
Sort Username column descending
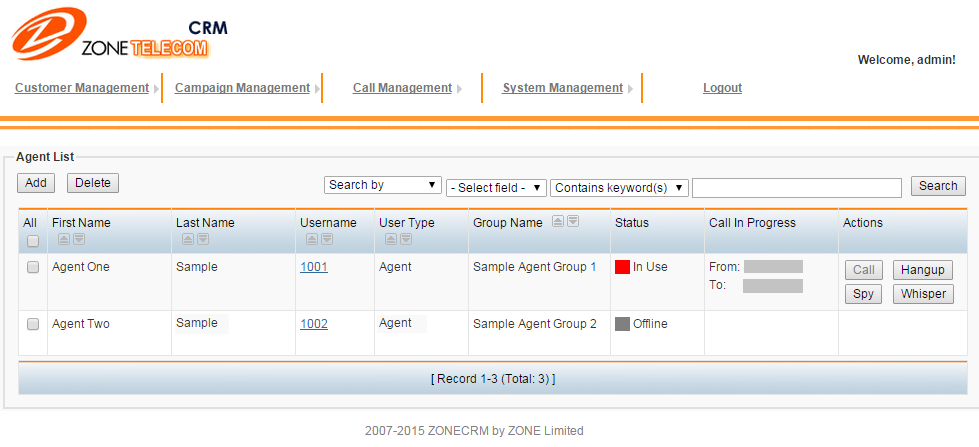coord(326,240)
